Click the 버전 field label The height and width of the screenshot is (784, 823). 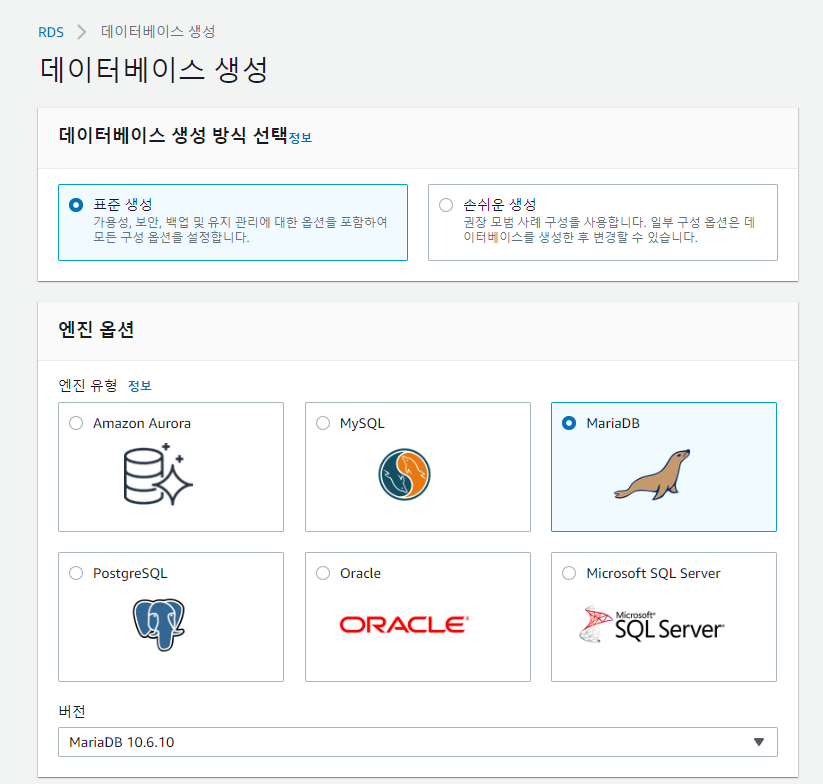coord(72,712)
